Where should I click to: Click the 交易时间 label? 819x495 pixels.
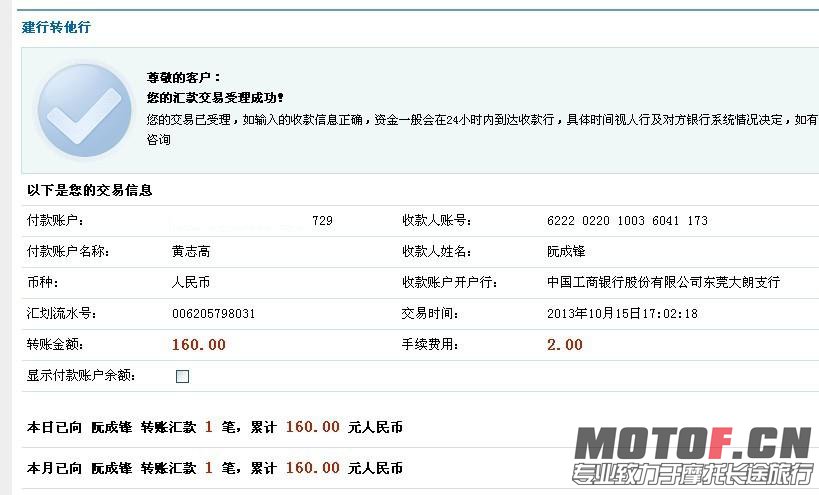tap(430, 313)
